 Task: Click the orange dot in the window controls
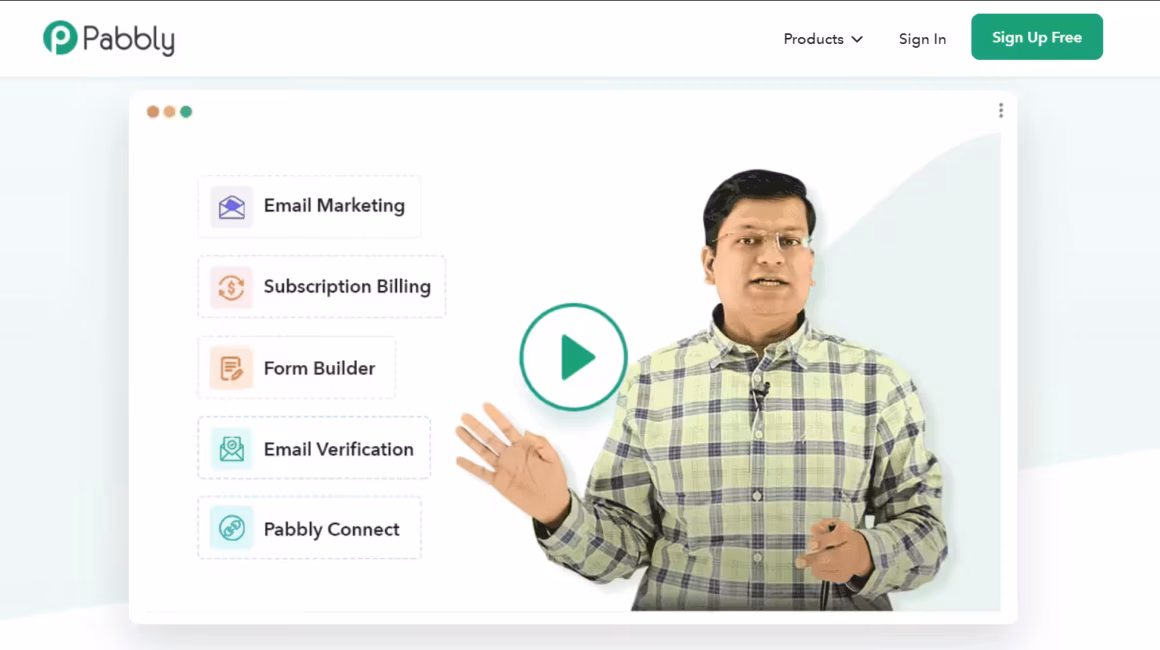pos(168,110)
